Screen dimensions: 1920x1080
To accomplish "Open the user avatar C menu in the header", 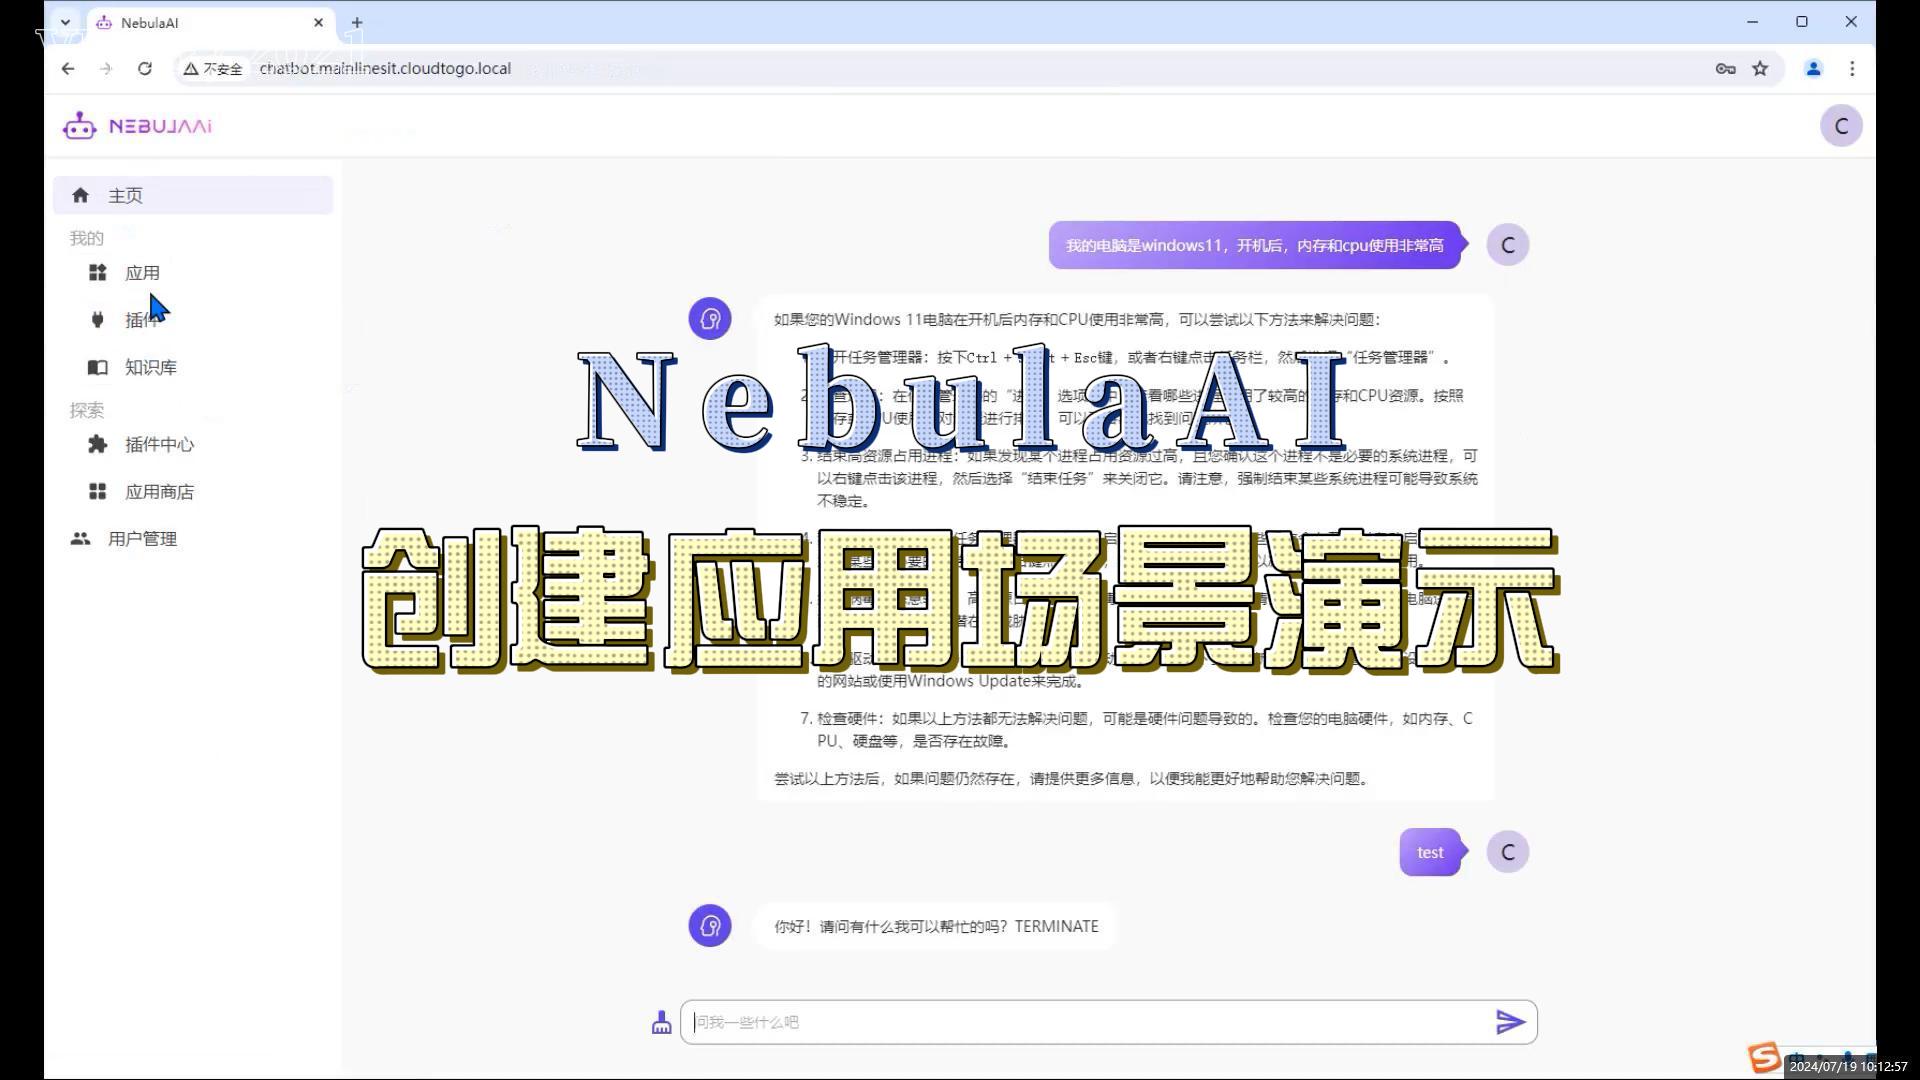I will [x=1840, y=126].
